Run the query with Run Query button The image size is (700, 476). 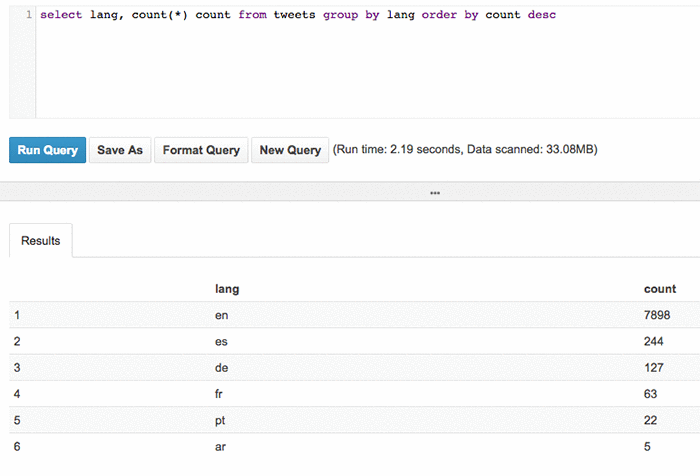[47, 150]
